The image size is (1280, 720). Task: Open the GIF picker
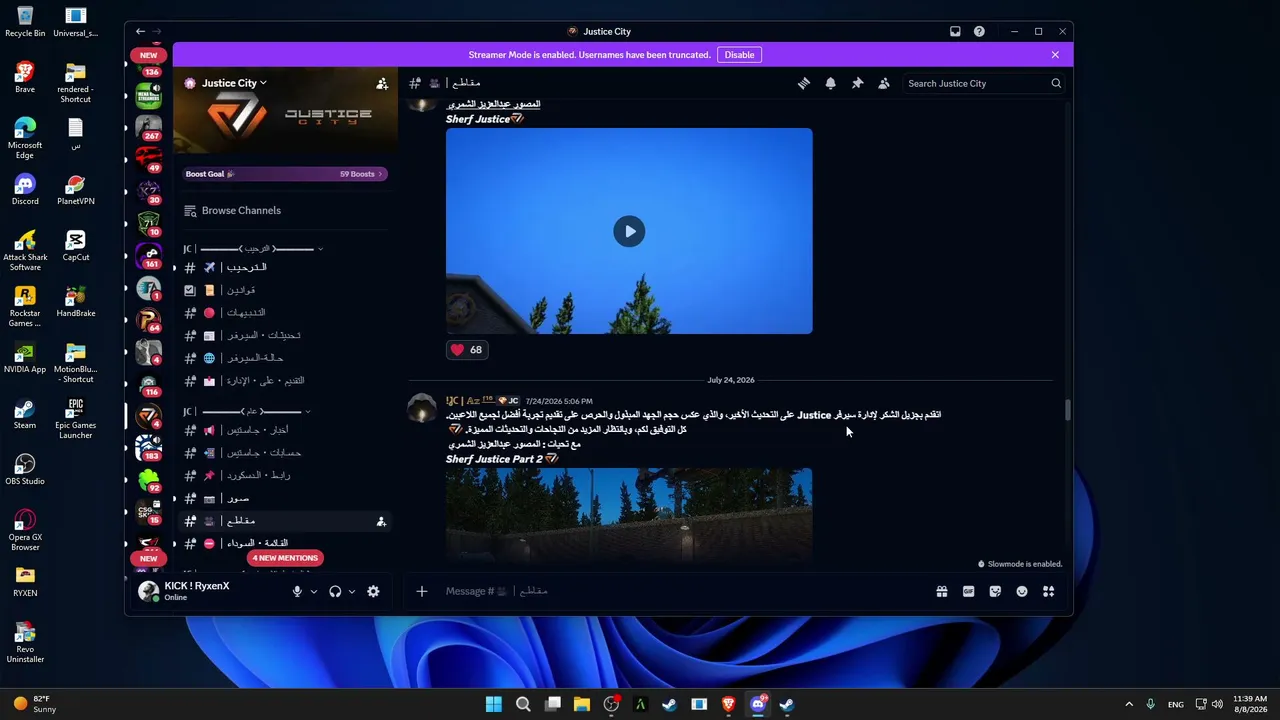tap(968, 591)
